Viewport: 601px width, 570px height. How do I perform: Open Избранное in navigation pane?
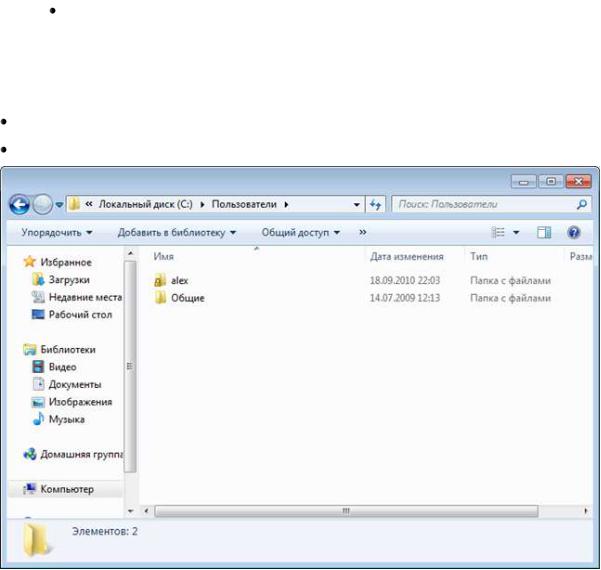tap(66, 262)
